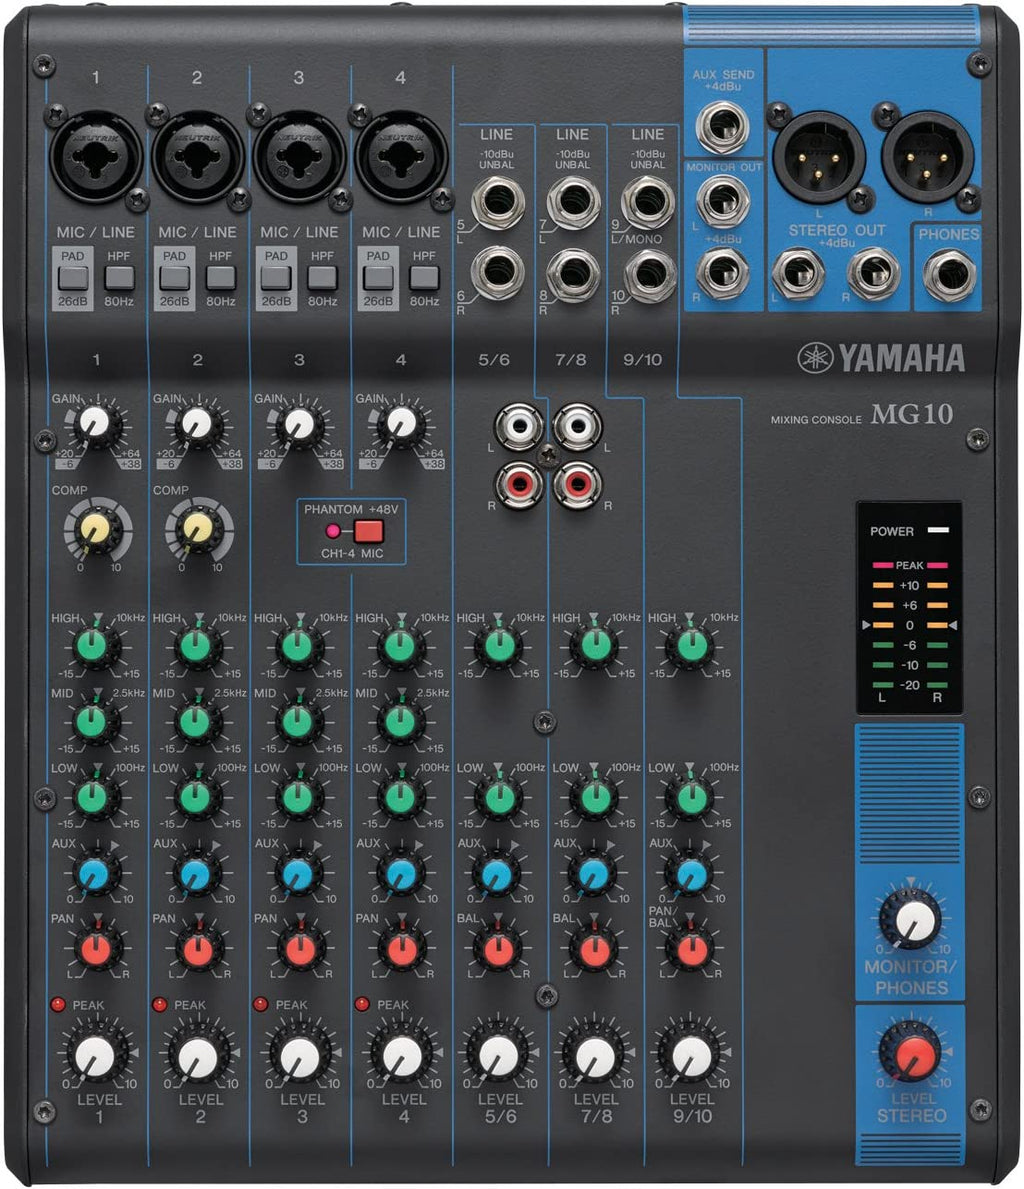Click the channel 2 HIGH 10kHz EQ knob

click(196, 646)
